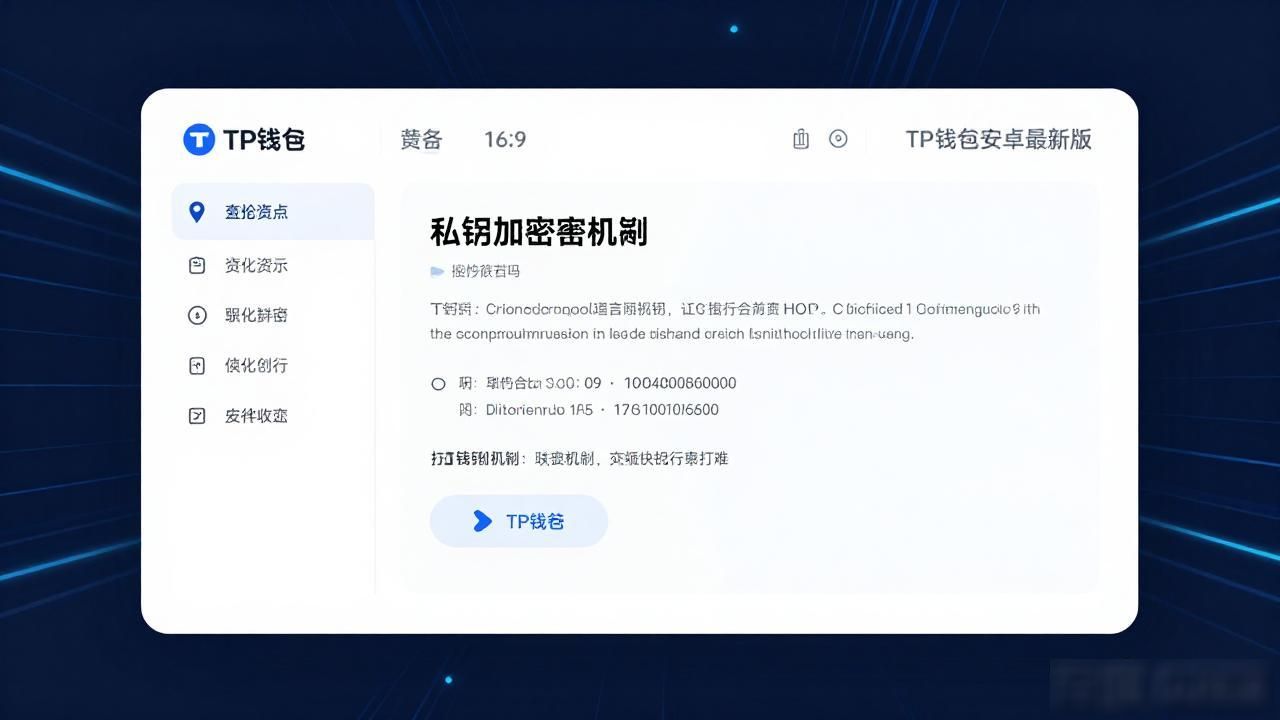1280x720 pixels.
Task: Click the bottom line ending 行棗打难
Action: (x=579, y=459)
